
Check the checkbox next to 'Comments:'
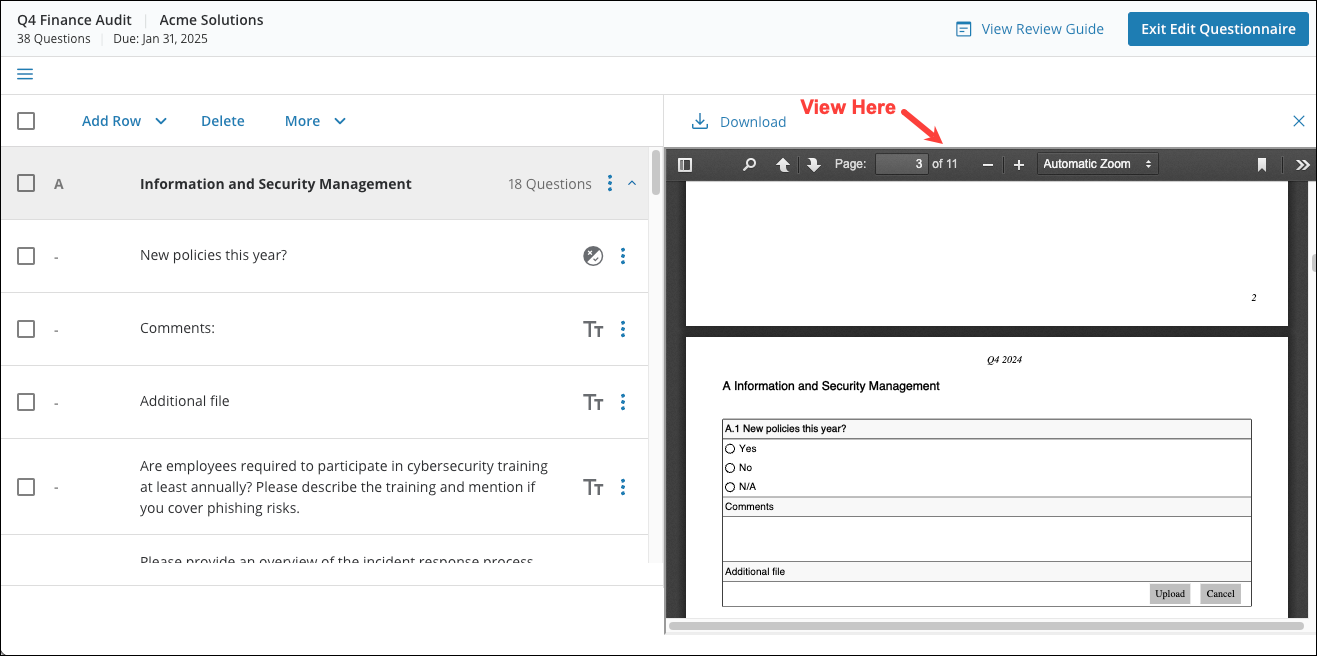coord(26,328)
